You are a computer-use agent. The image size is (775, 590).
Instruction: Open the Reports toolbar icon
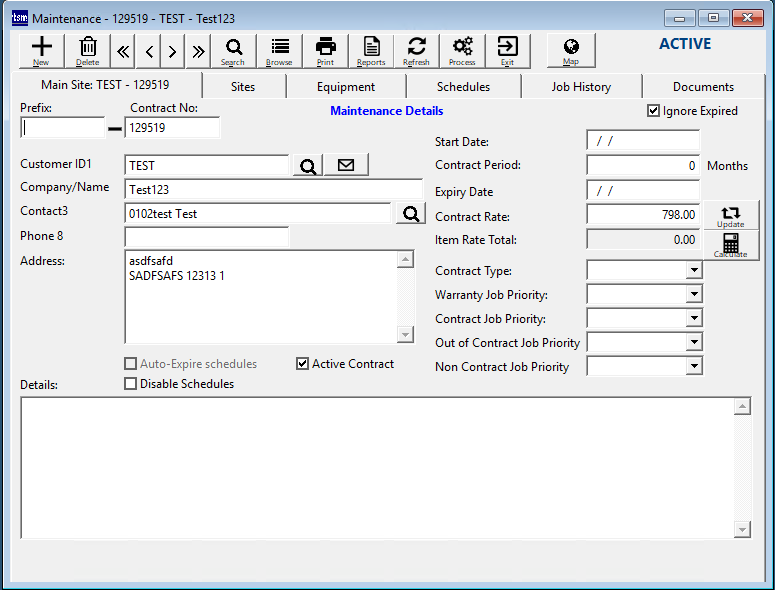(x=371, y=50)
